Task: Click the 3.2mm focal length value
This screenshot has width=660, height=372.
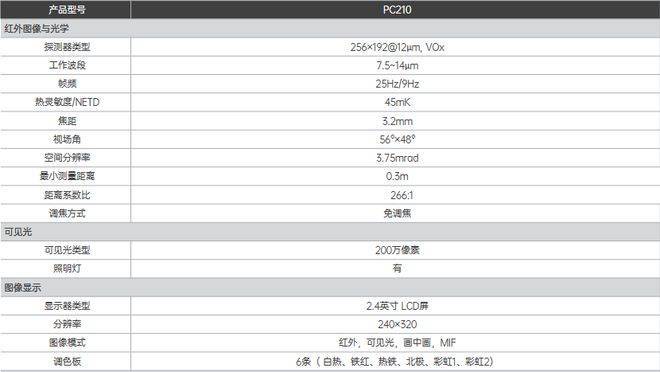Action: coord(397,121)
